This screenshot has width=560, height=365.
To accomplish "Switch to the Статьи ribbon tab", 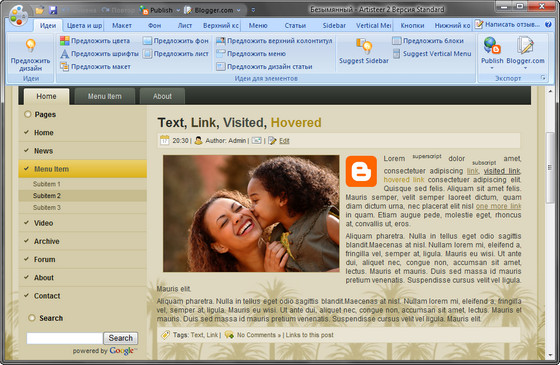I will (295, 25).
